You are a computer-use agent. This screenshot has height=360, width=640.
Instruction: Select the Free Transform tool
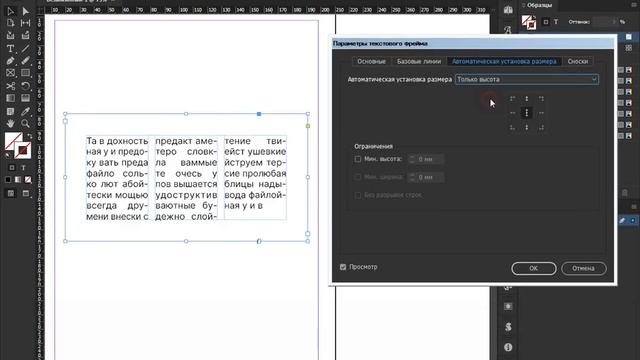click(x=25, y=86)
